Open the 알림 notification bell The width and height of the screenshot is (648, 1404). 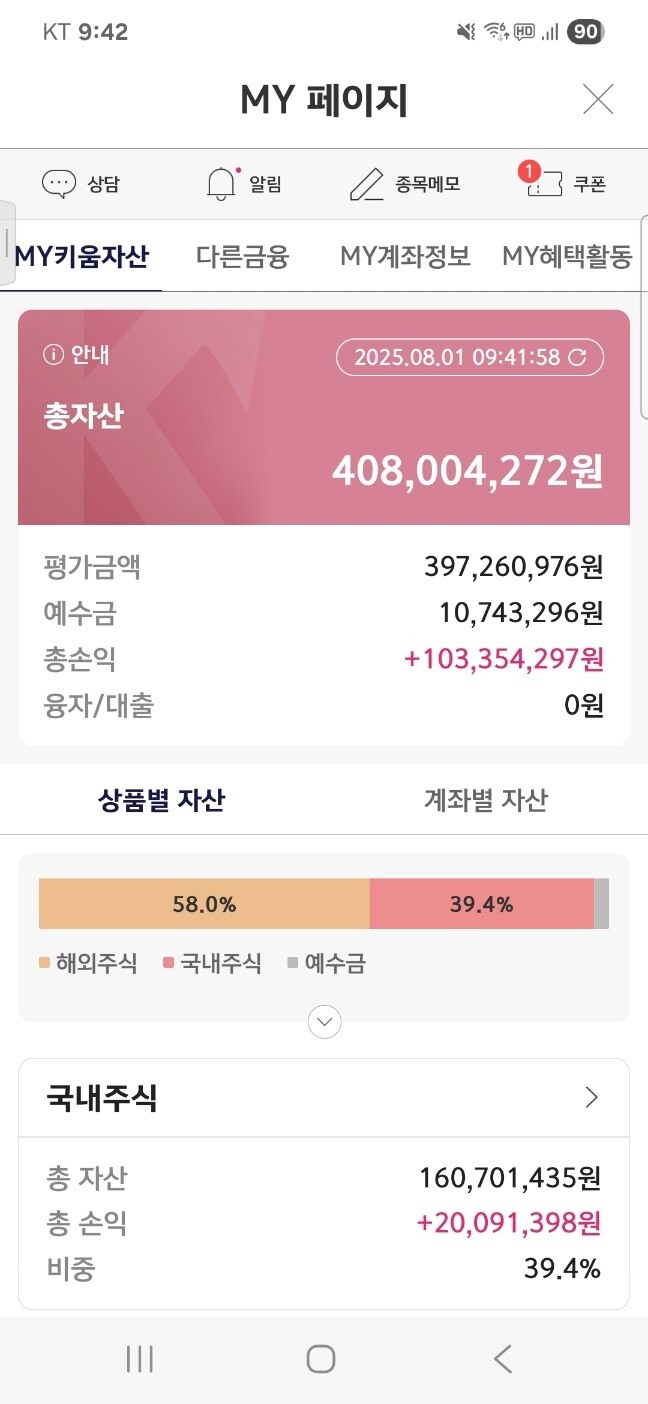point(218,183)
